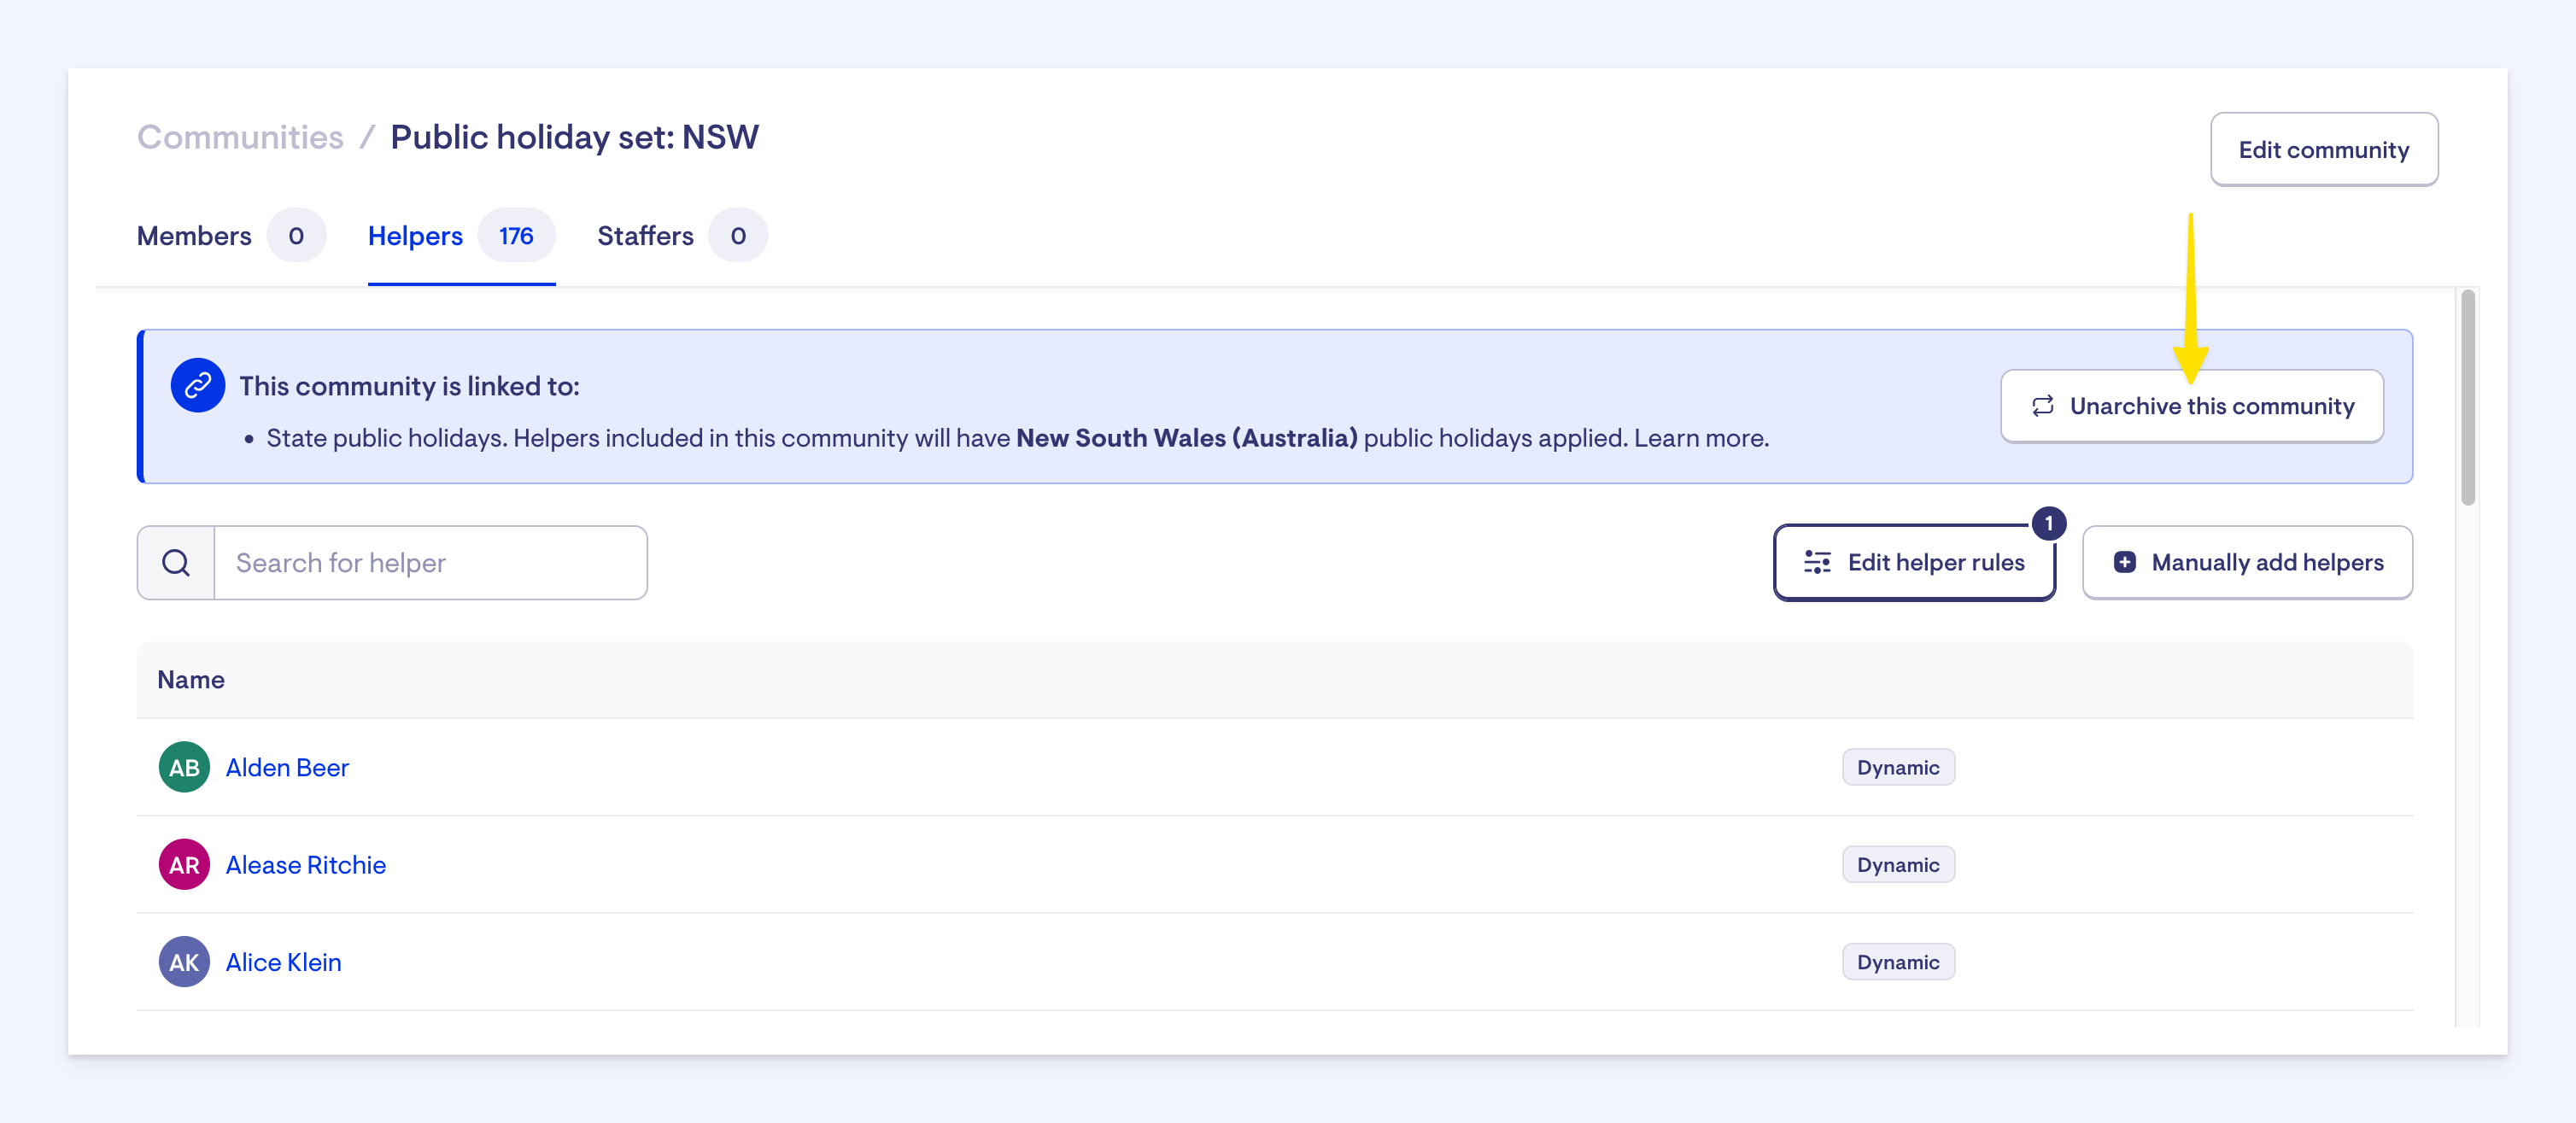Click the search magnifier icon
The height and width of the screenshot is (1123, 2576).
[176, 563]
